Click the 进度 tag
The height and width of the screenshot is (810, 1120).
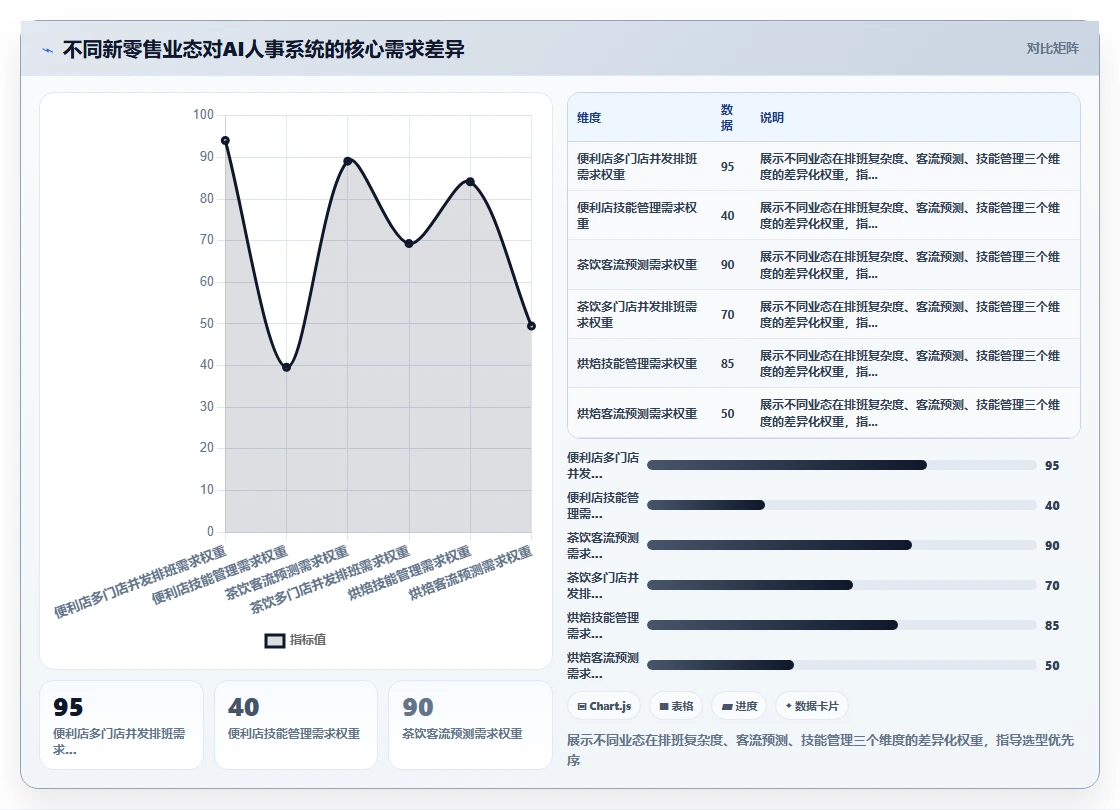(x=739, y=706)
